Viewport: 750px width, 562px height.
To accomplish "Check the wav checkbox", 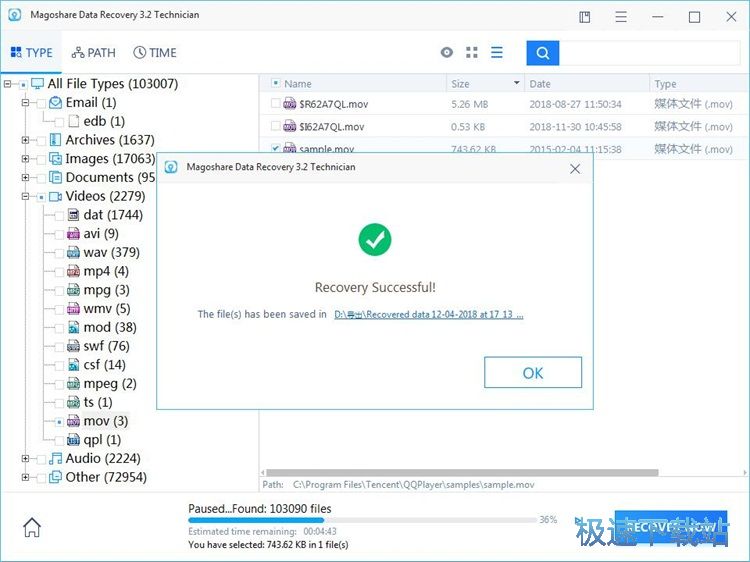I will pos(59,253).
